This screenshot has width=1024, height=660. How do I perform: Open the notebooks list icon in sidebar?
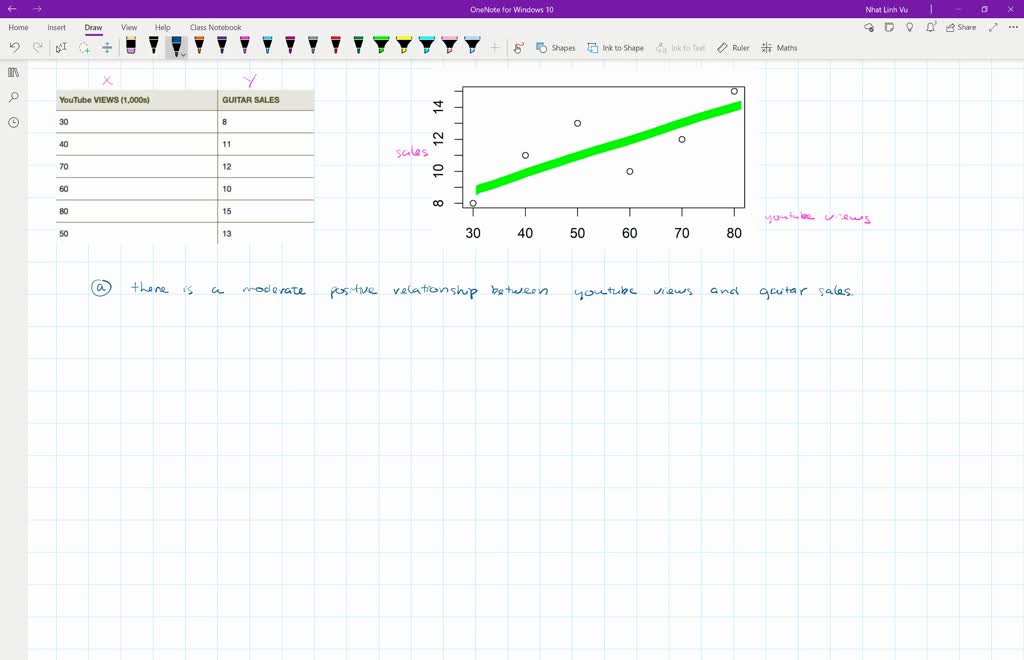click(x=14, y=73)
